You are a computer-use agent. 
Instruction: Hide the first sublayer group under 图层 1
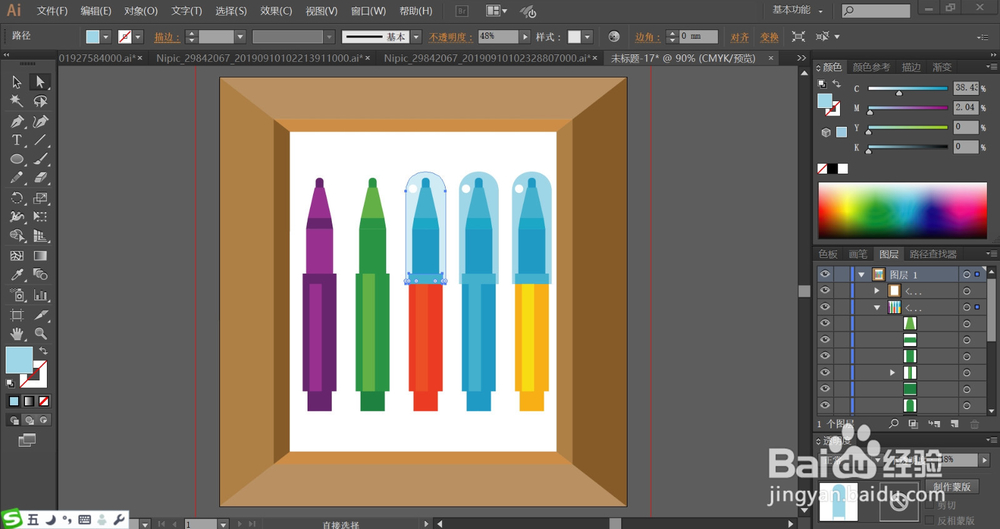[x=825, y=290]
